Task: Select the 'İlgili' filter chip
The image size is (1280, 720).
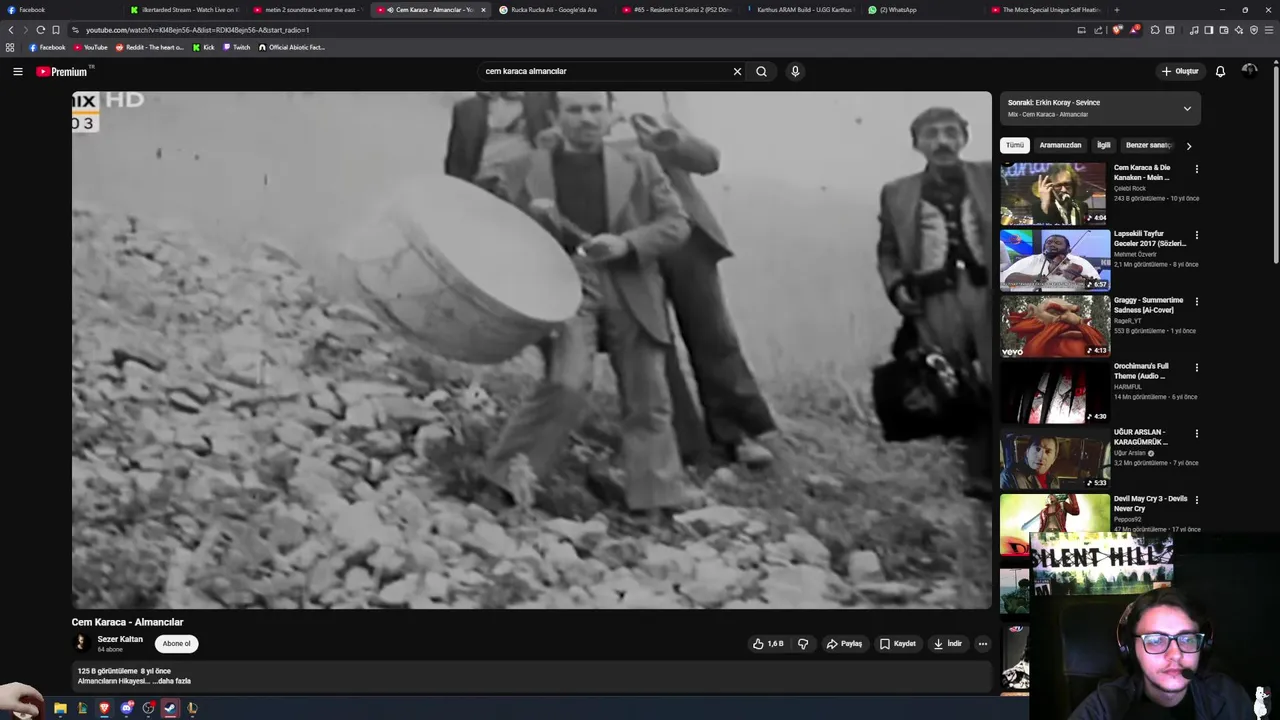Action: 1104,145
